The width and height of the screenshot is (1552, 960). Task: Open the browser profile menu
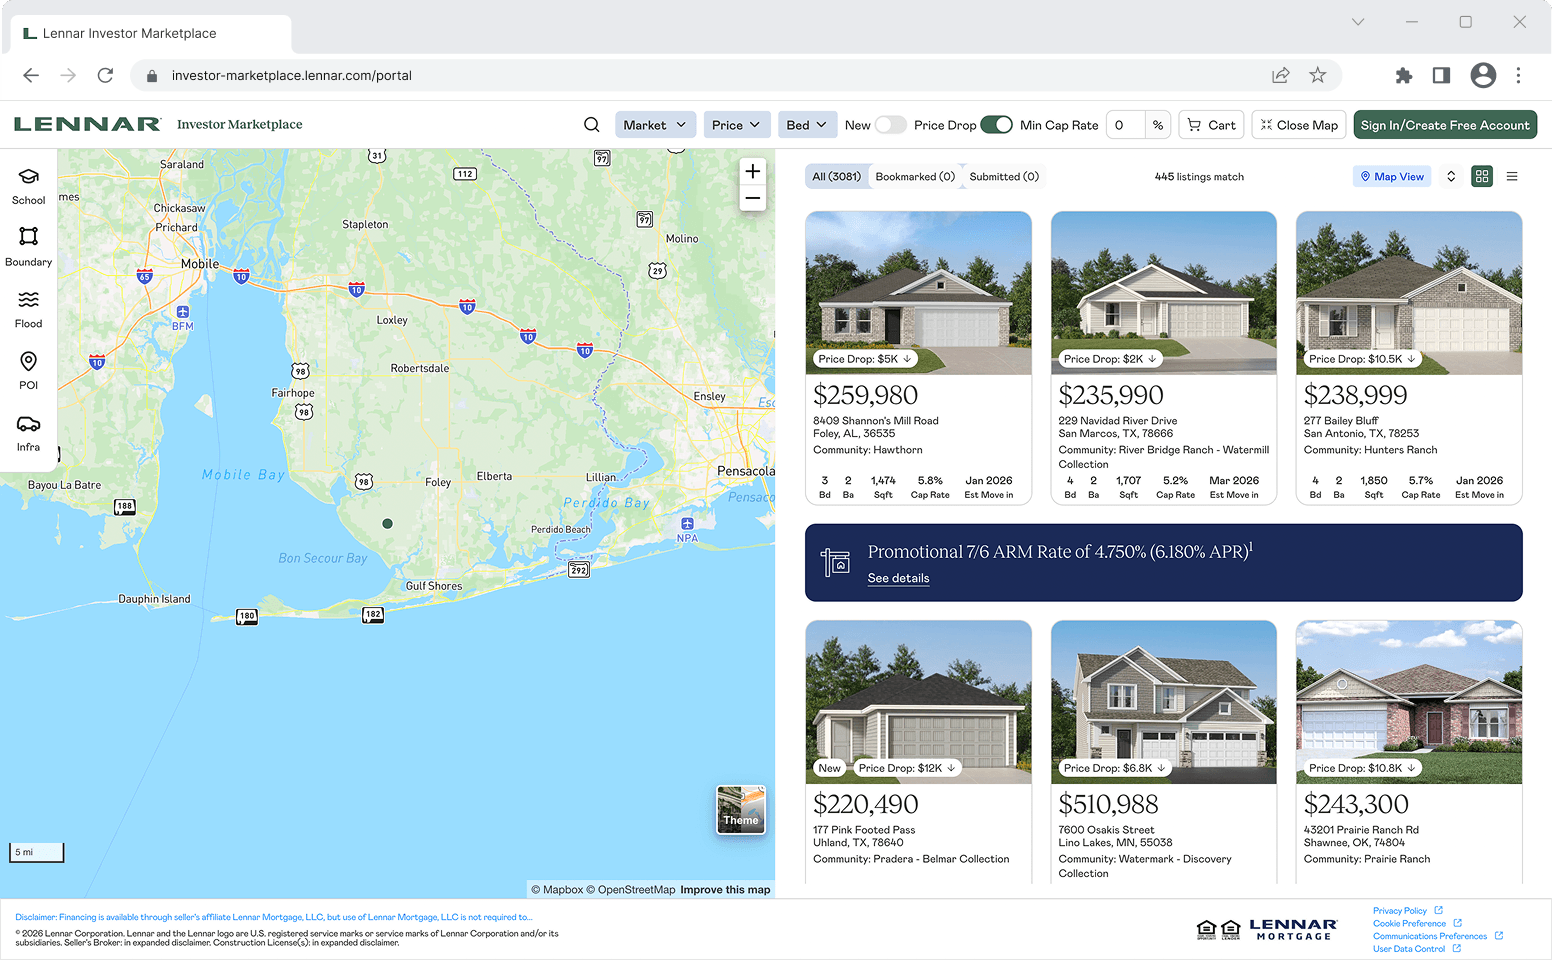click(x=1483, y=75)
